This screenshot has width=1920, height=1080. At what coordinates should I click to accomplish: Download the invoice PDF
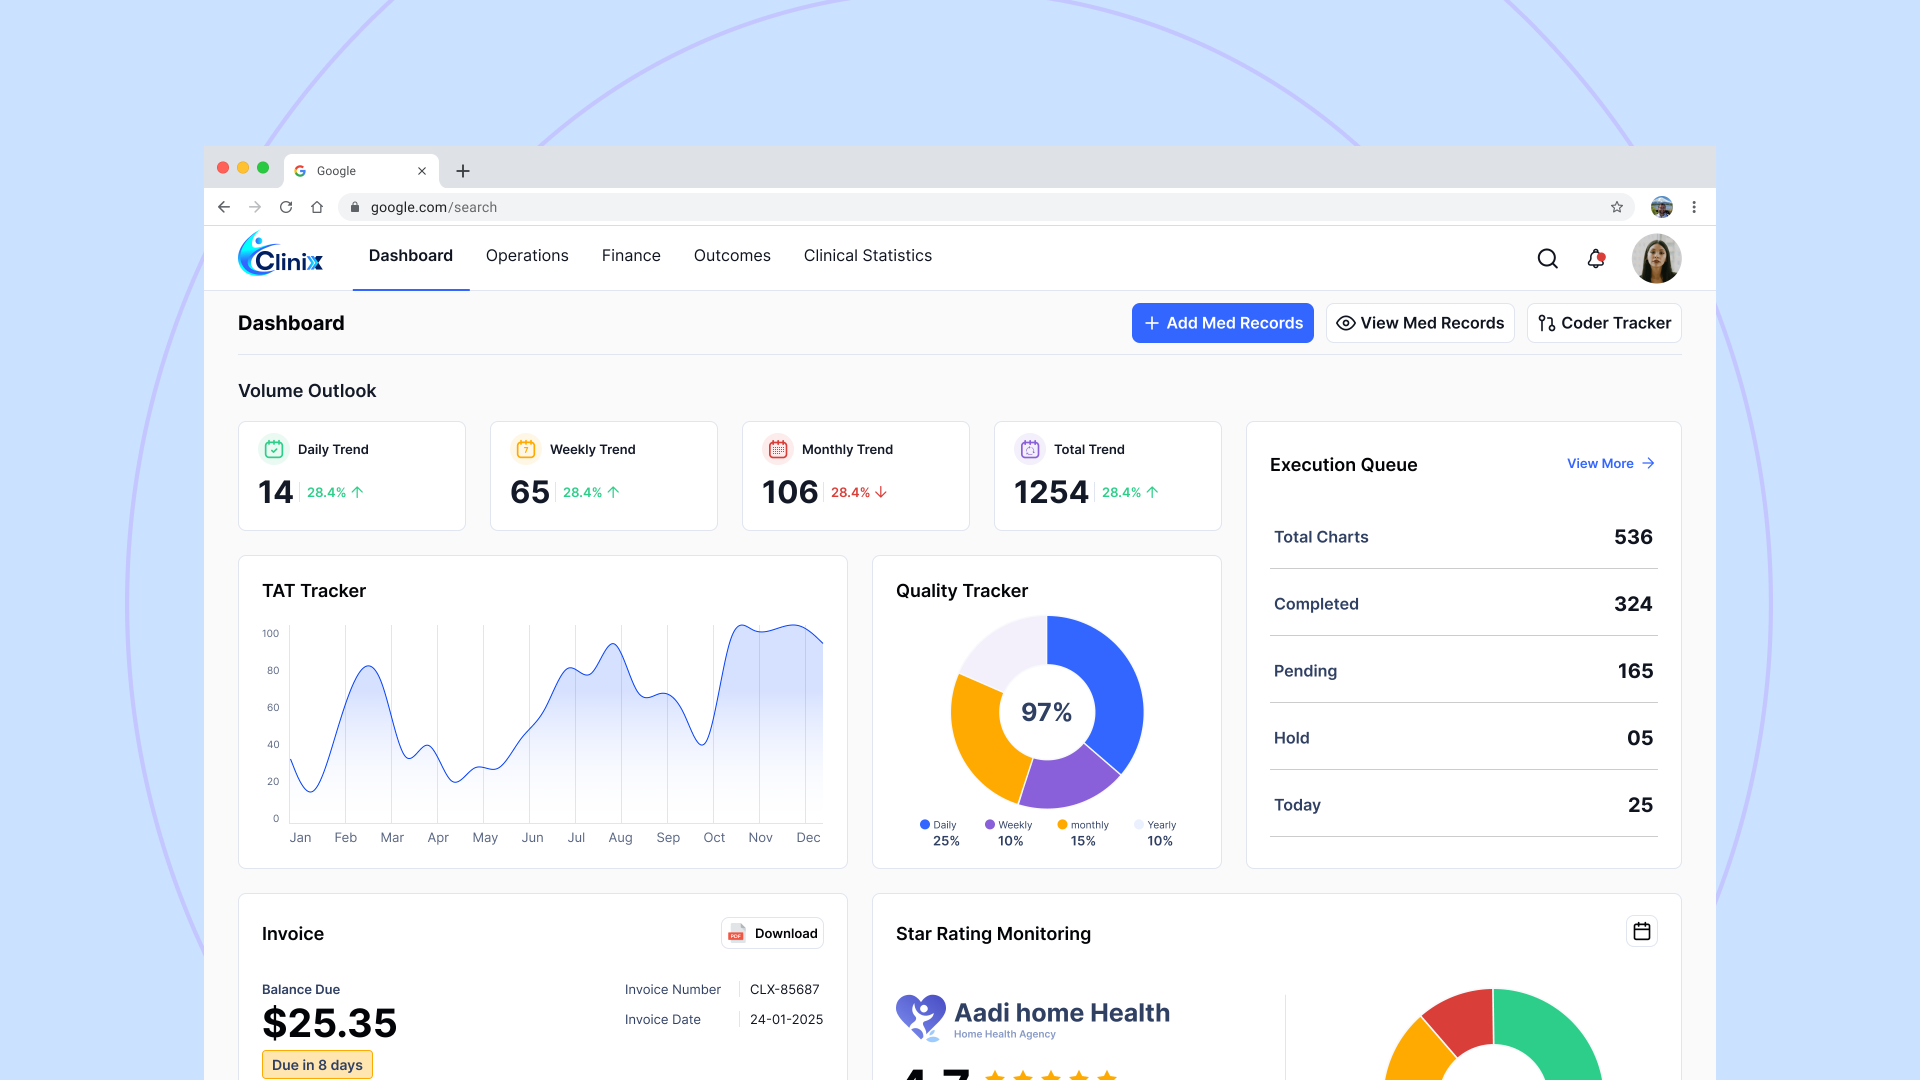pos(772,933)
